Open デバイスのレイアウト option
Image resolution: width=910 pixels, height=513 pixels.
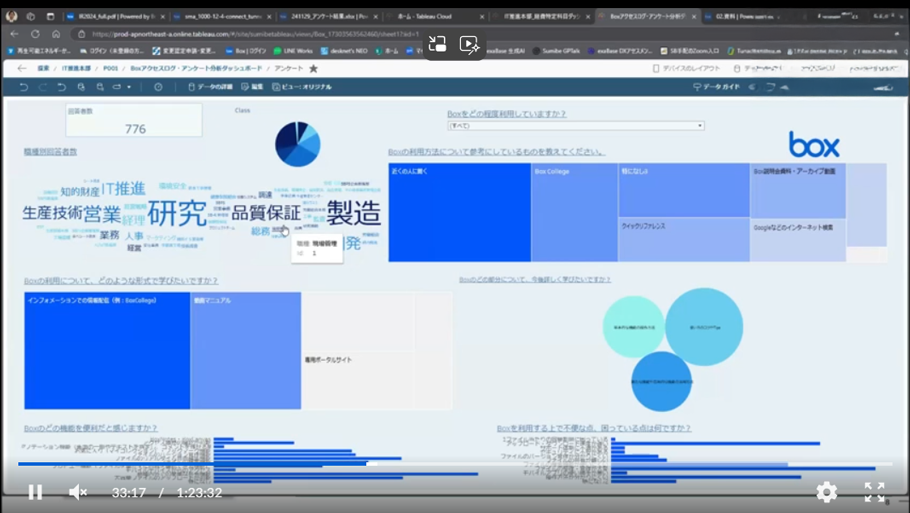[686, 69]
